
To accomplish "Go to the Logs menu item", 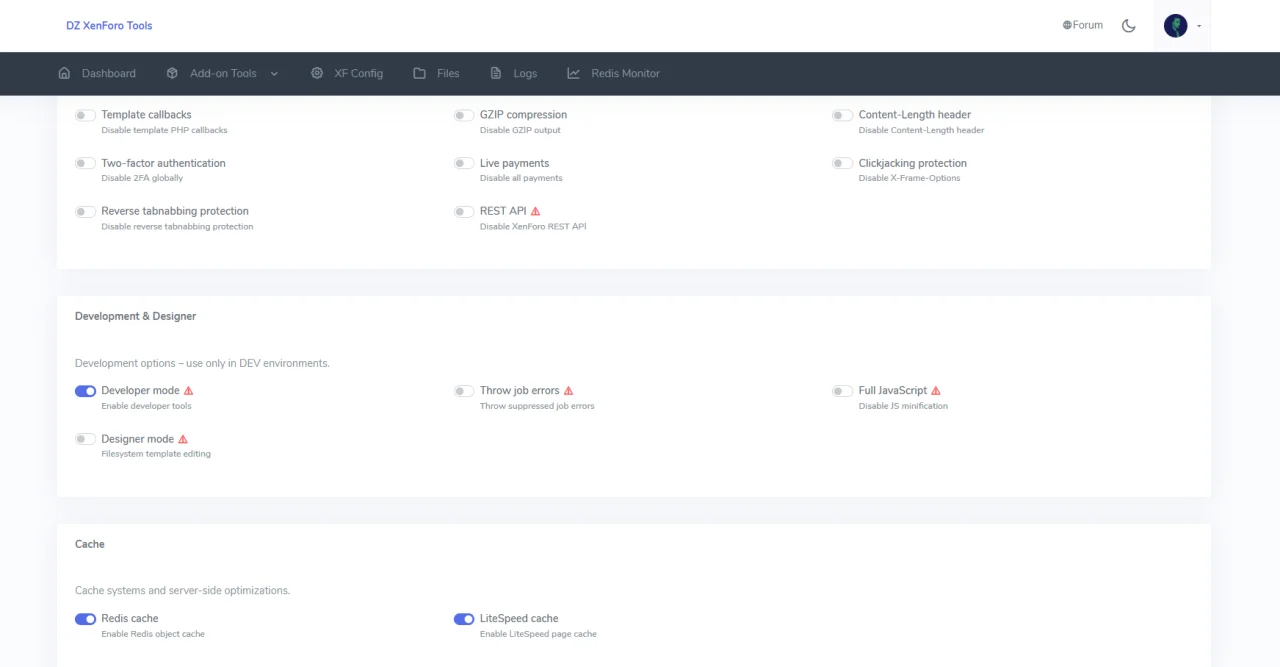I will click(525, 73).
